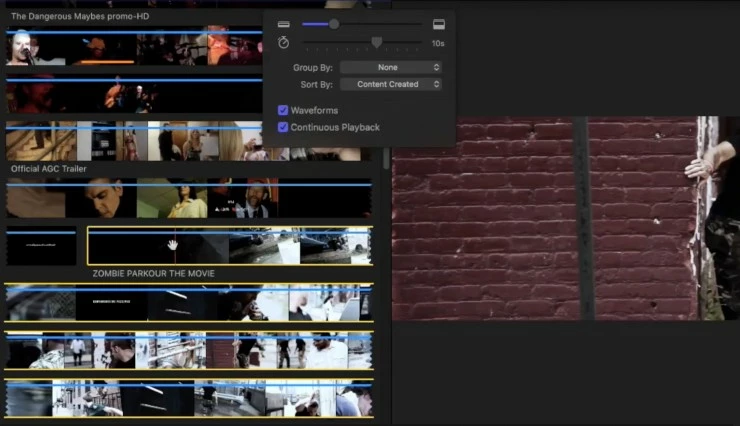Disable the Waveforms checkbox
740x426 pixels.
point(283,110)
